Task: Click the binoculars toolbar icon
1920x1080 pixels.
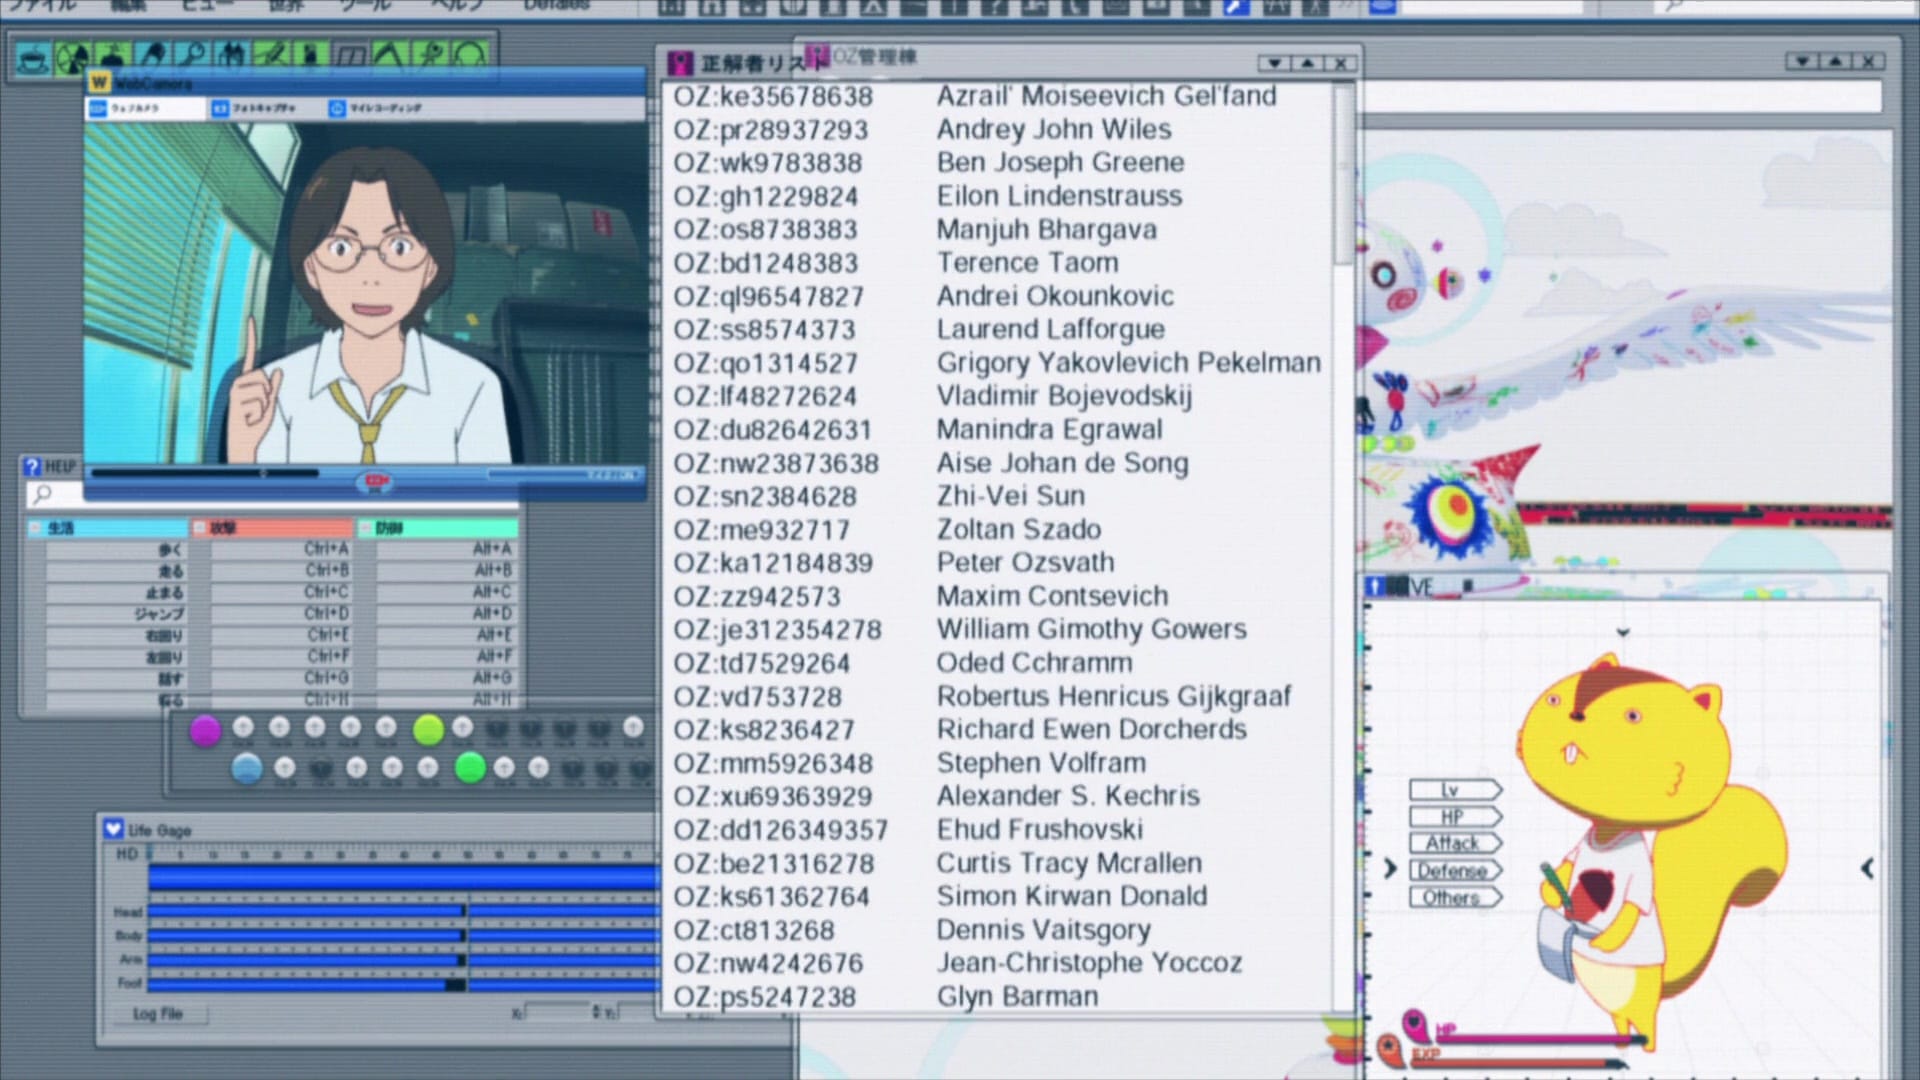Action: [232, 54]
